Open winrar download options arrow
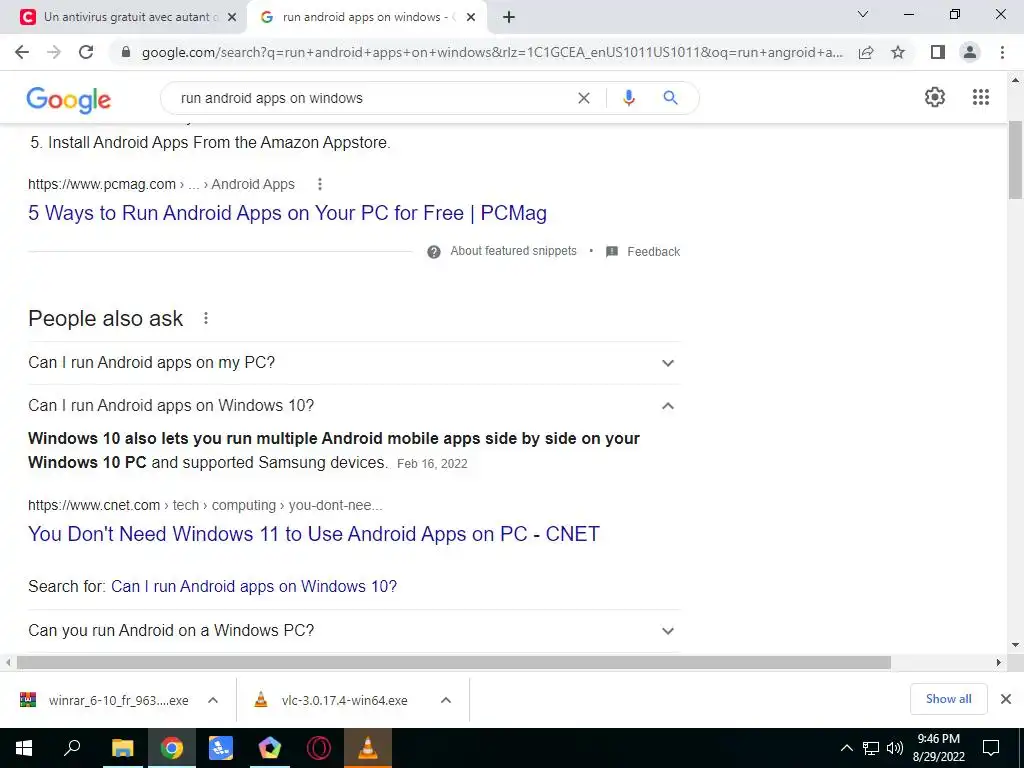 (x=213, y=700)
